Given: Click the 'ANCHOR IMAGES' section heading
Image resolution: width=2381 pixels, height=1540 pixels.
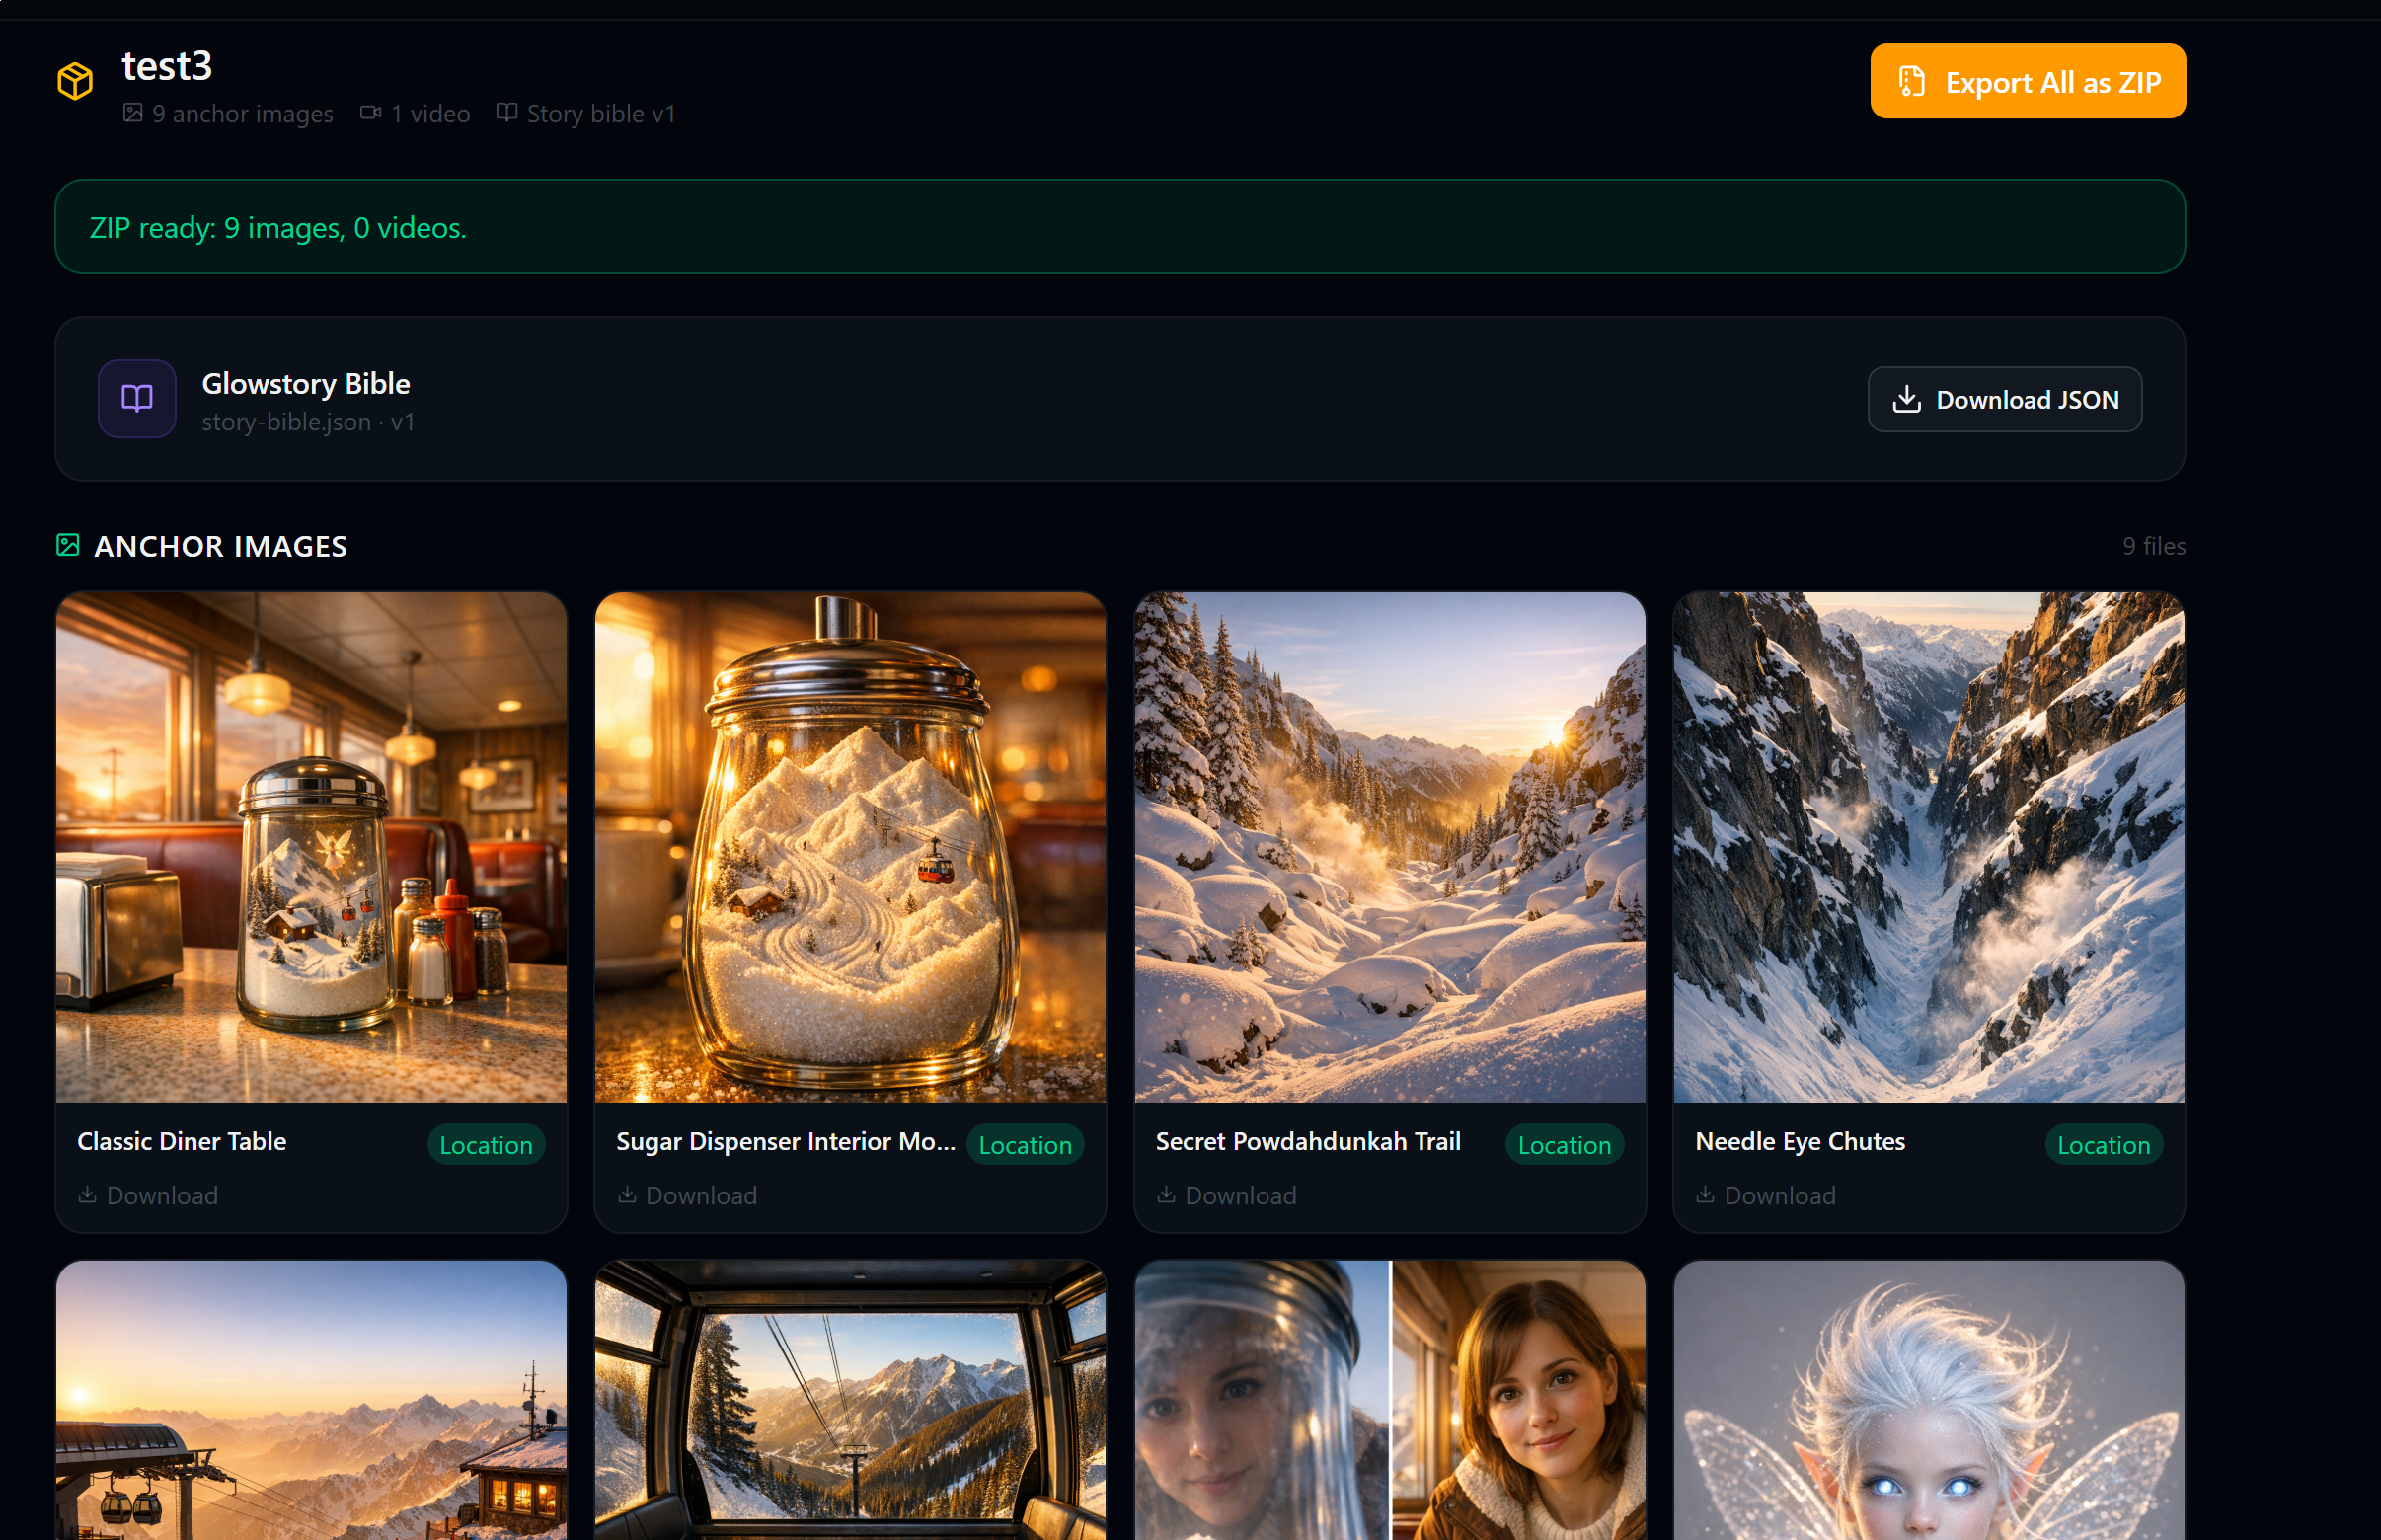Looking at the screenshot, I should tap(221, 546).
